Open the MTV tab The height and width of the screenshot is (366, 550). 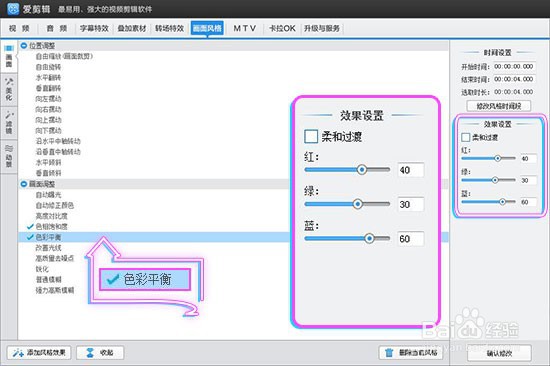(x=245, y=28)
